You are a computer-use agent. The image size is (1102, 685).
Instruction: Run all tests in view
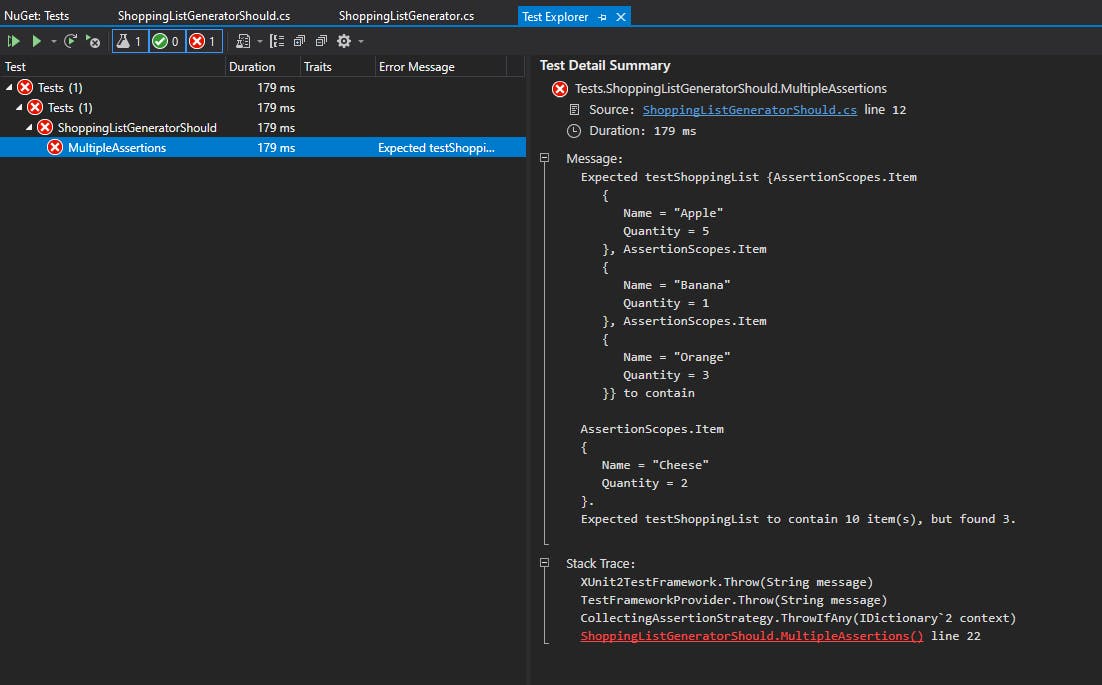[13, 41]
